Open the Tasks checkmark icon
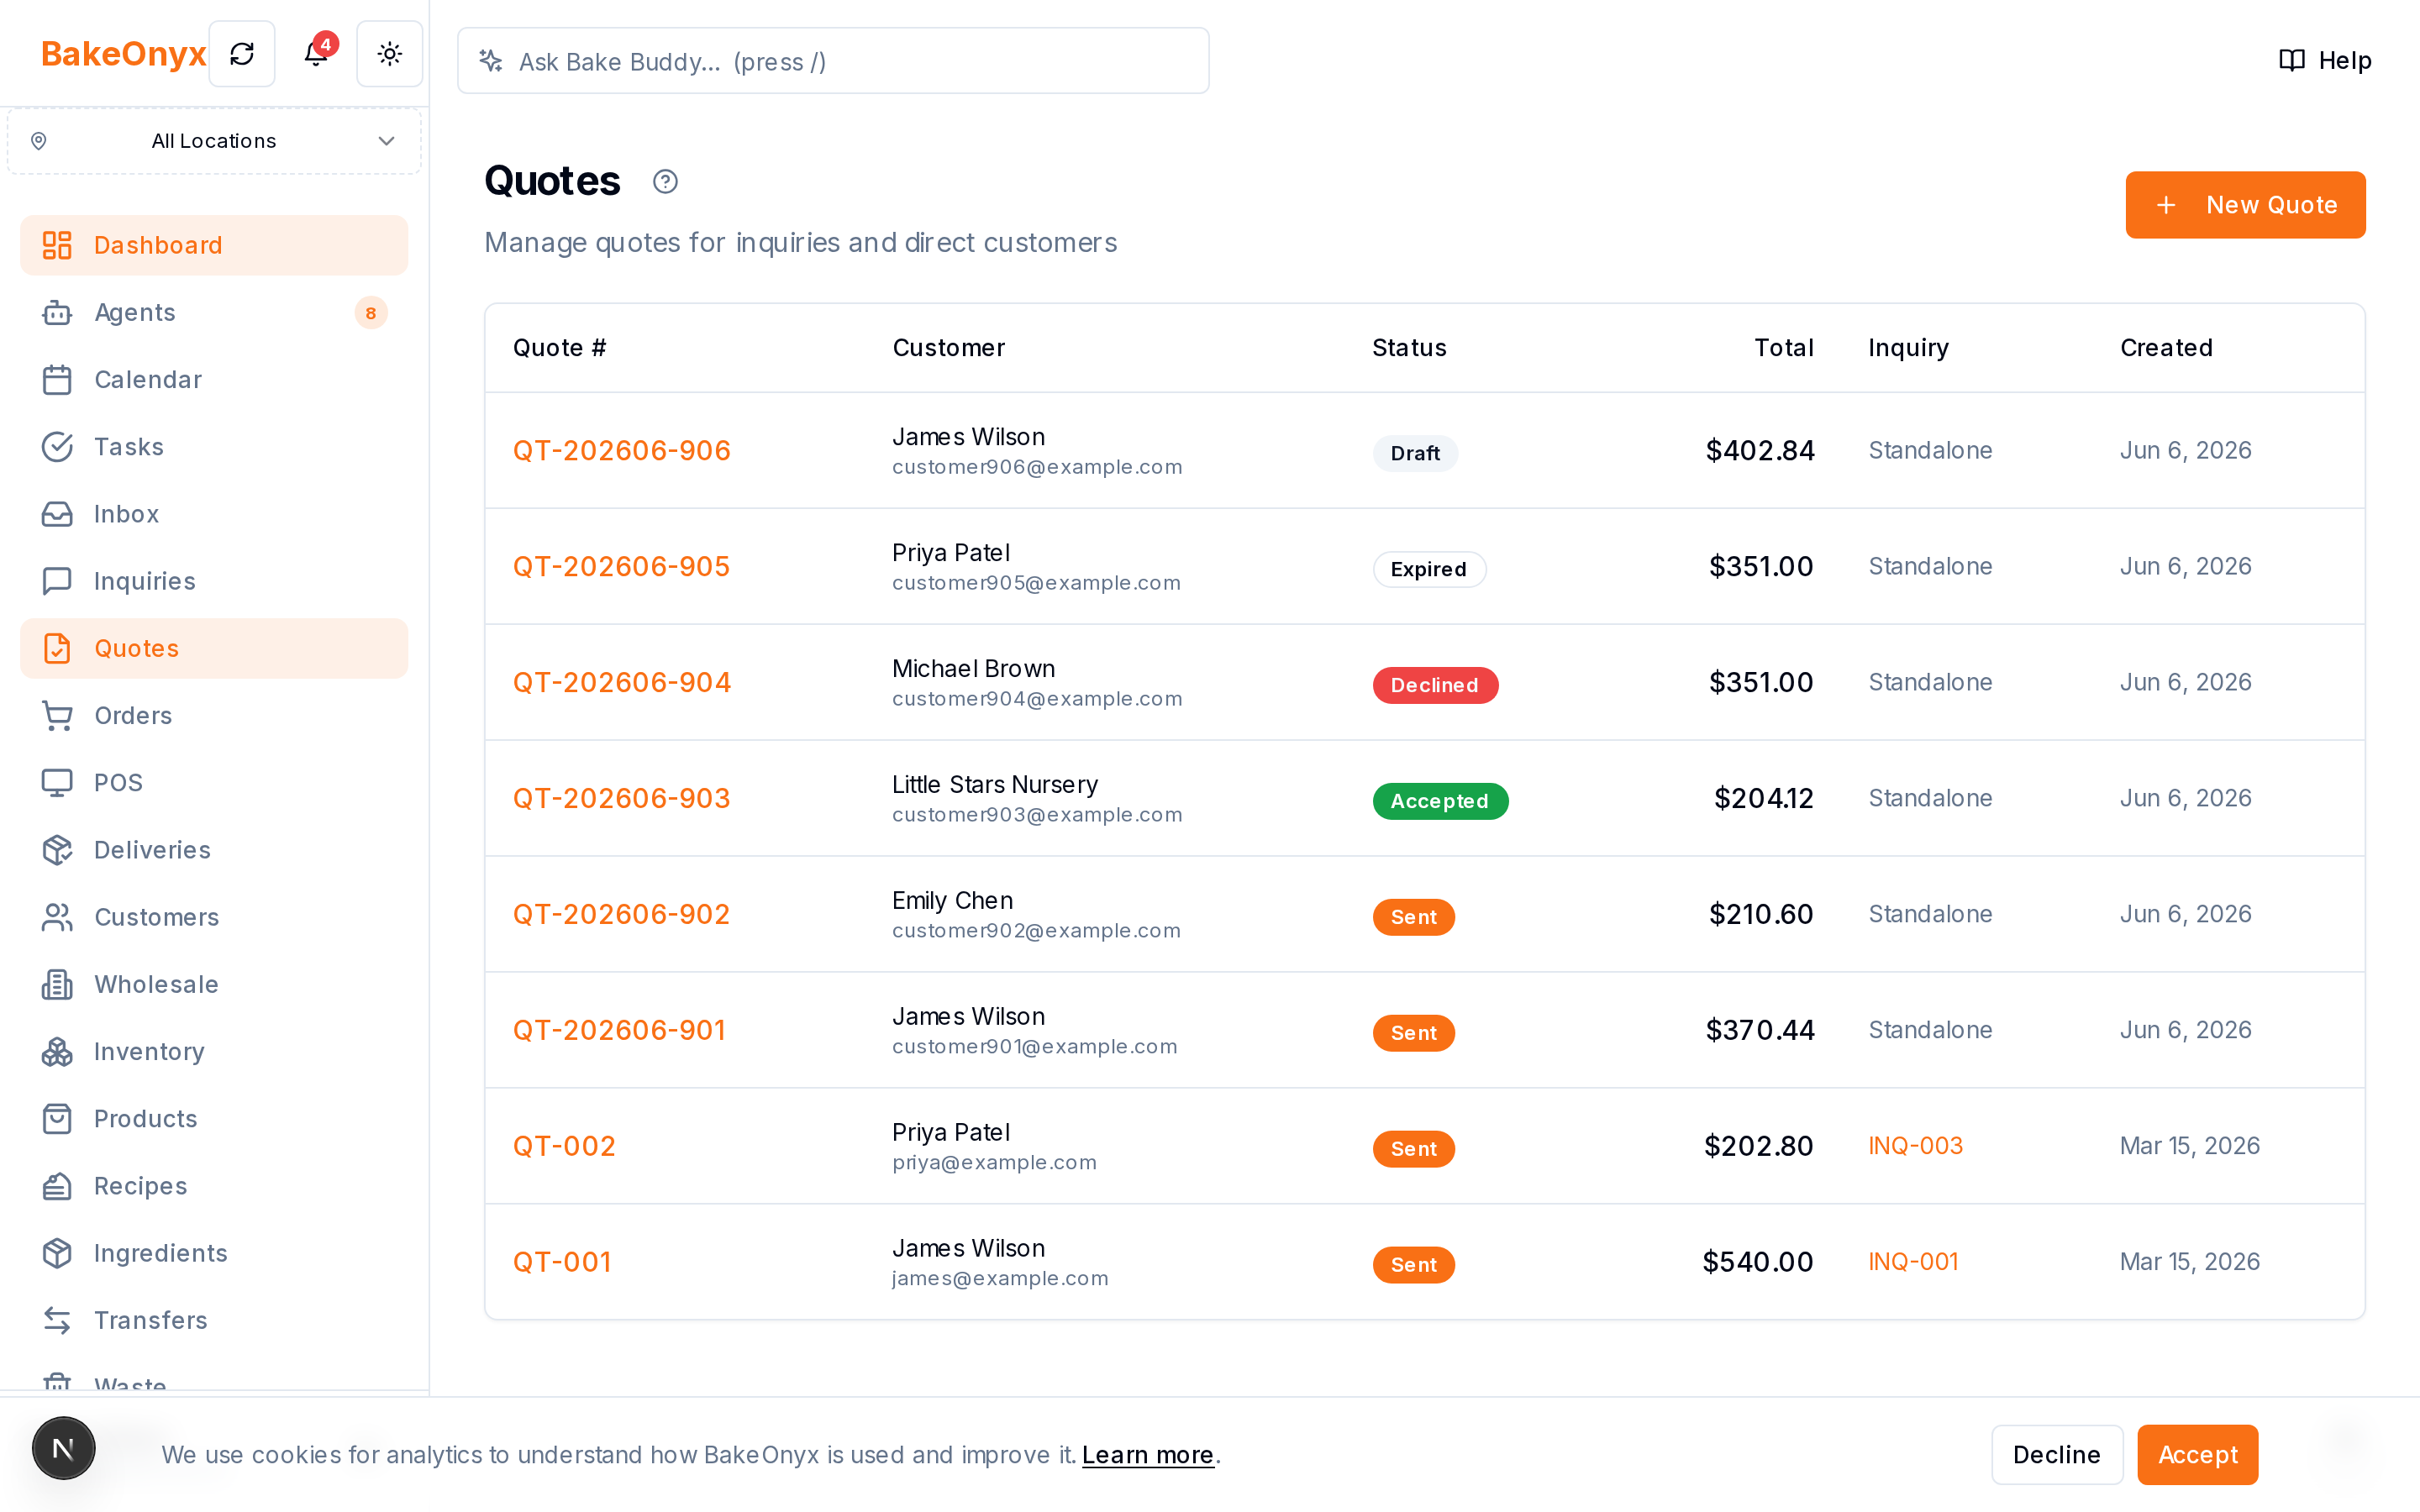This screenshot has width=2420, height=1512. (x=57, y=447)
